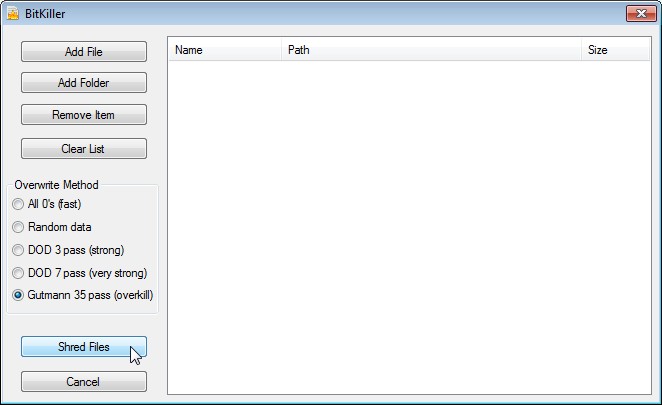Sort the list by Size column

coord(615,50)
